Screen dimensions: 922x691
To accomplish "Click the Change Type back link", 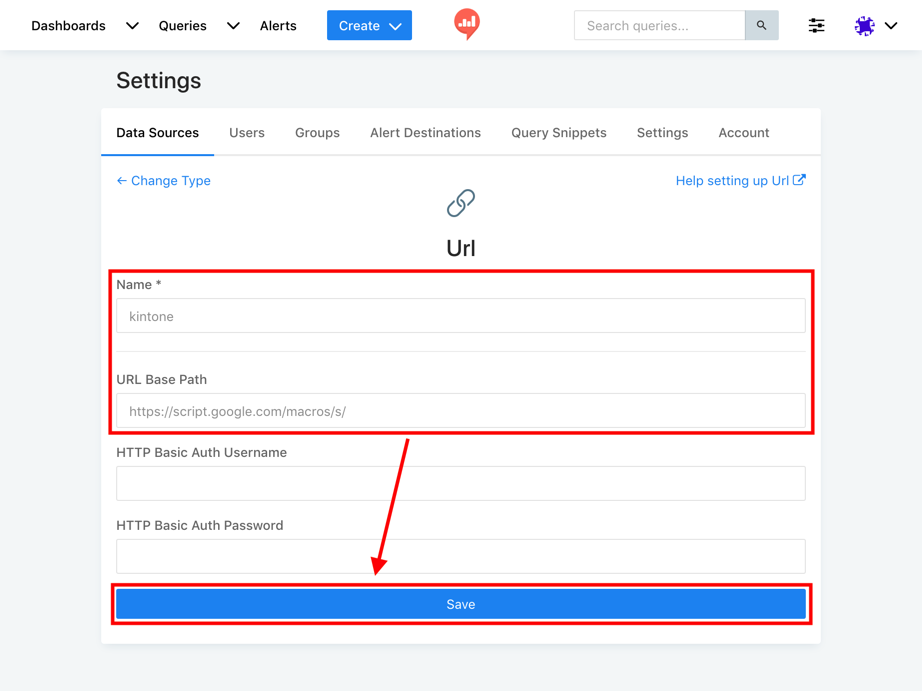I will [163, 181].
